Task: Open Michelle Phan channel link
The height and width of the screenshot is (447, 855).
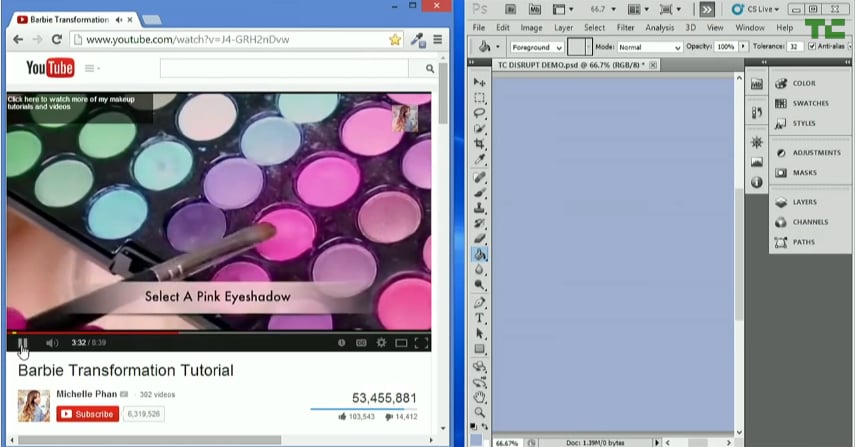Action: [87, 394]
